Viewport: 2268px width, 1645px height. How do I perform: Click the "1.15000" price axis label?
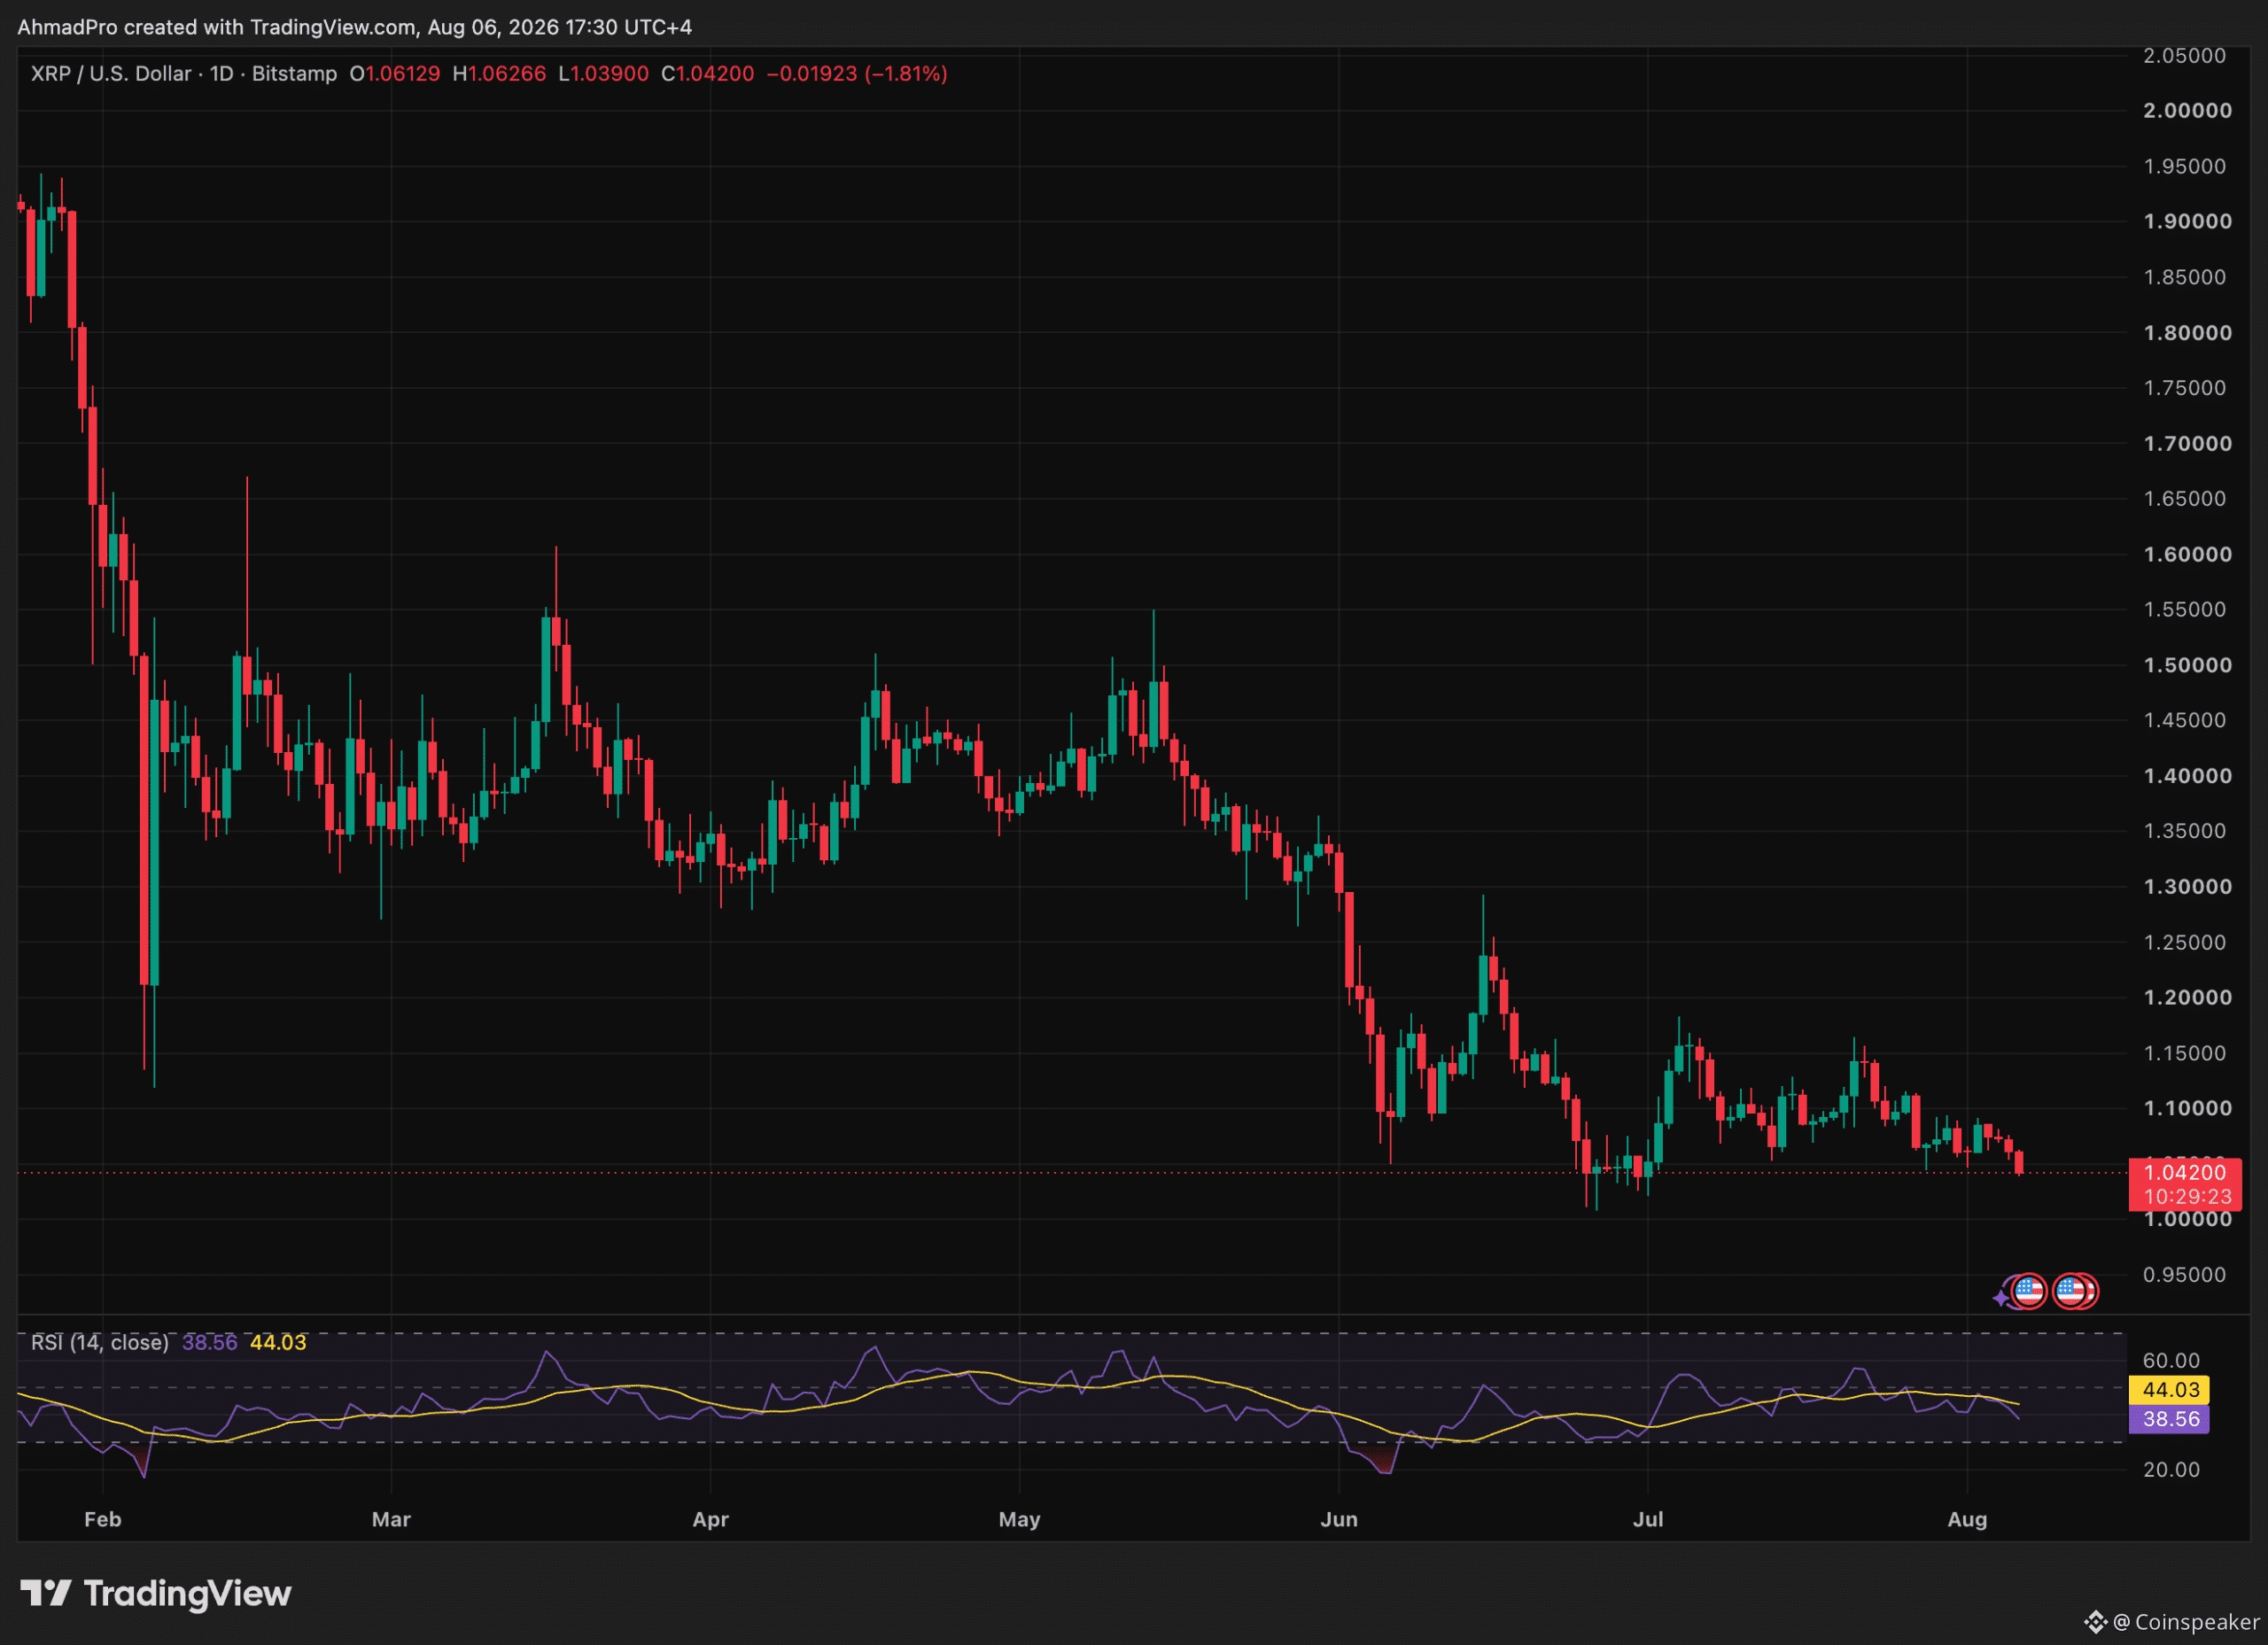coord(2185,1053)
